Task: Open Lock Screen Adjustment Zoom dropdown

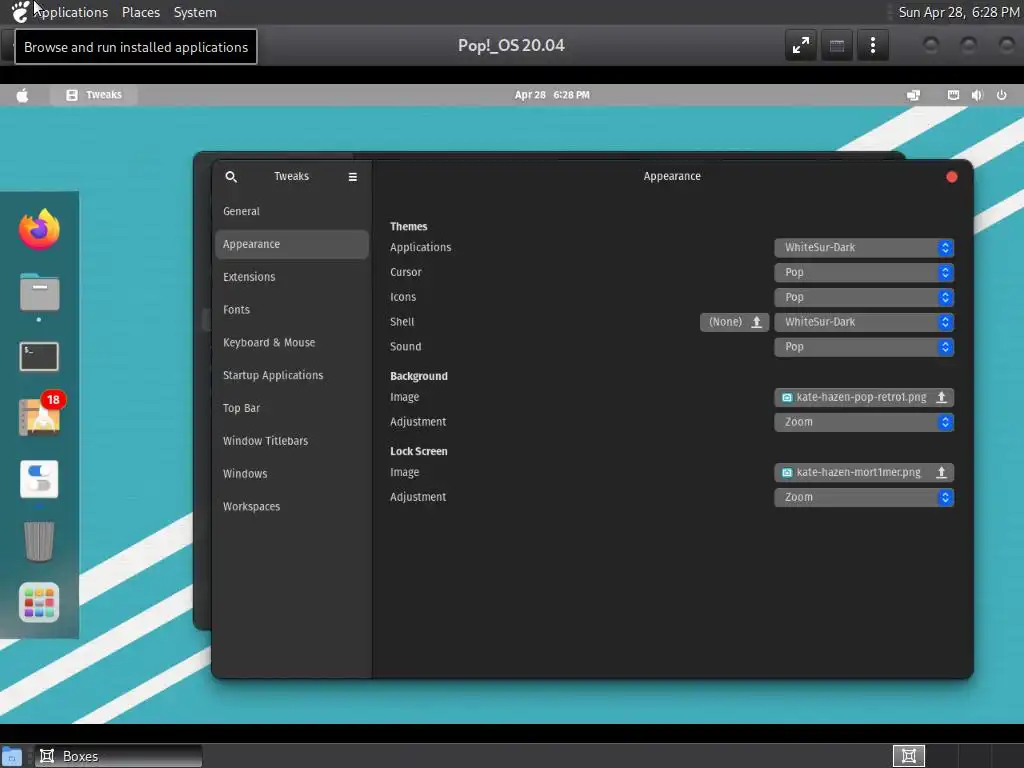Action: coord(864,497)
